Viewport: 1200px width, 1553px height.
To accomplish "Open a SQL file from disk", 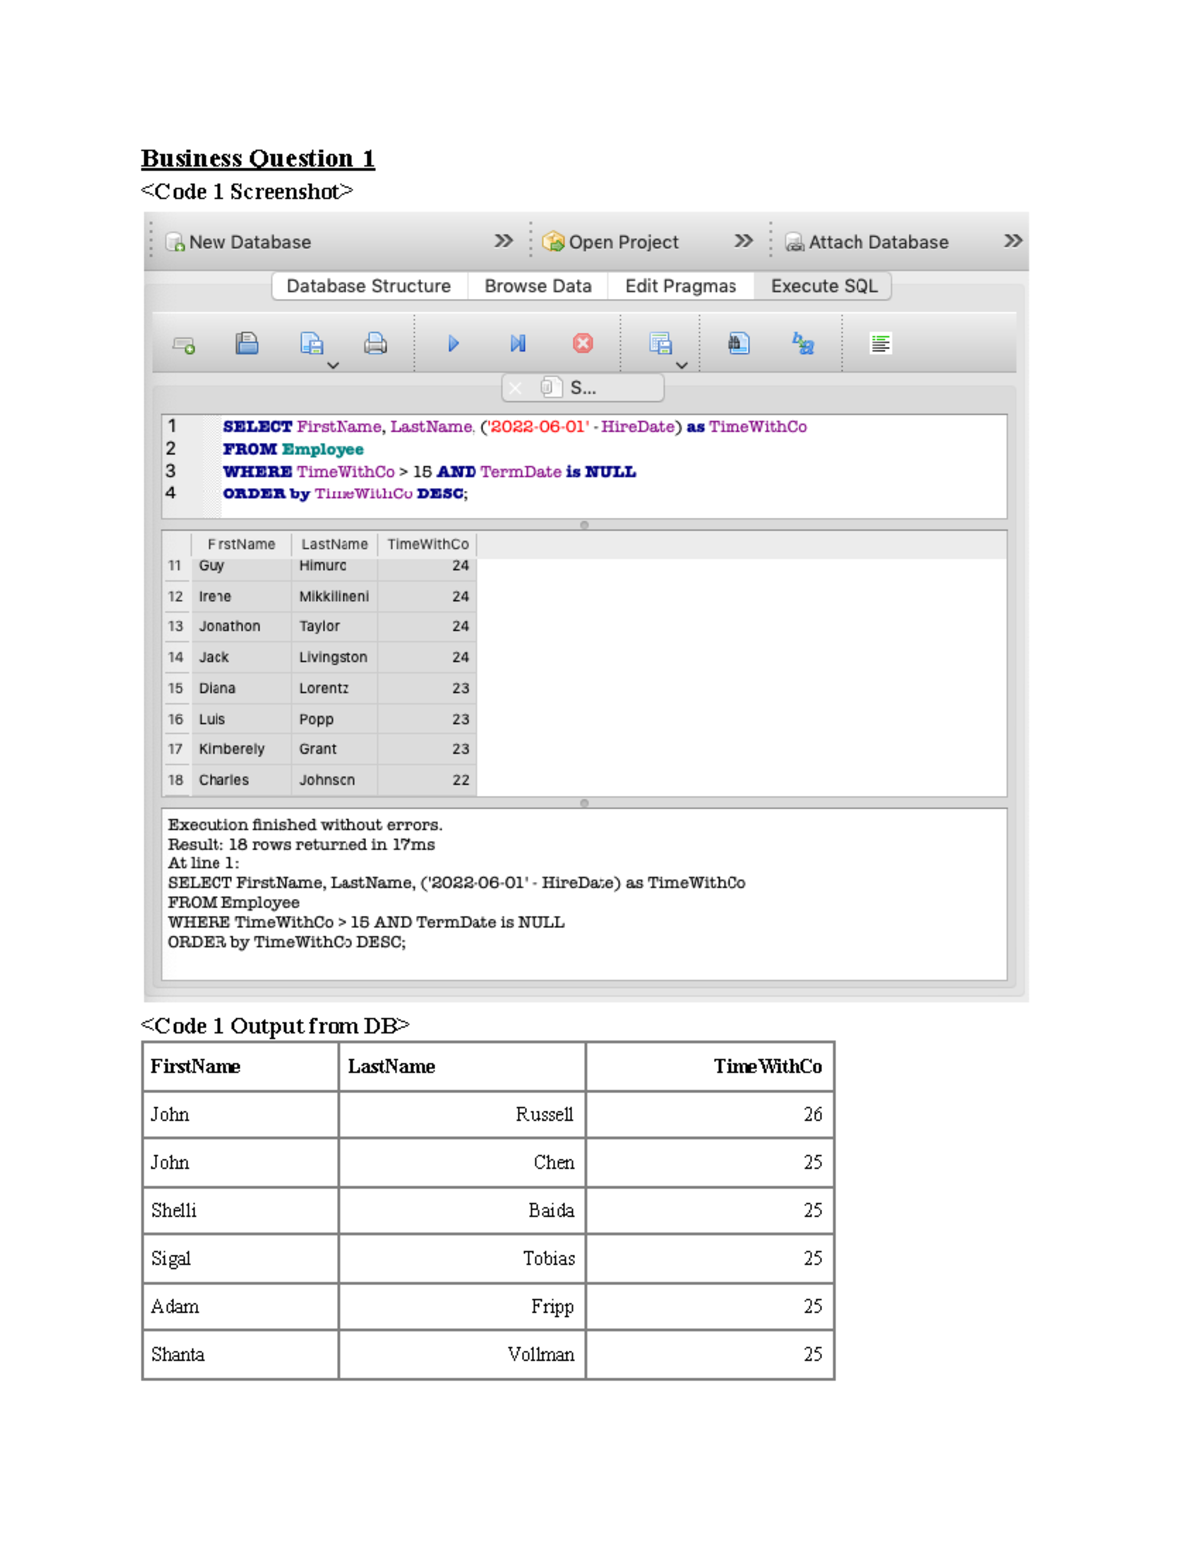I will [x=246, y=343].
